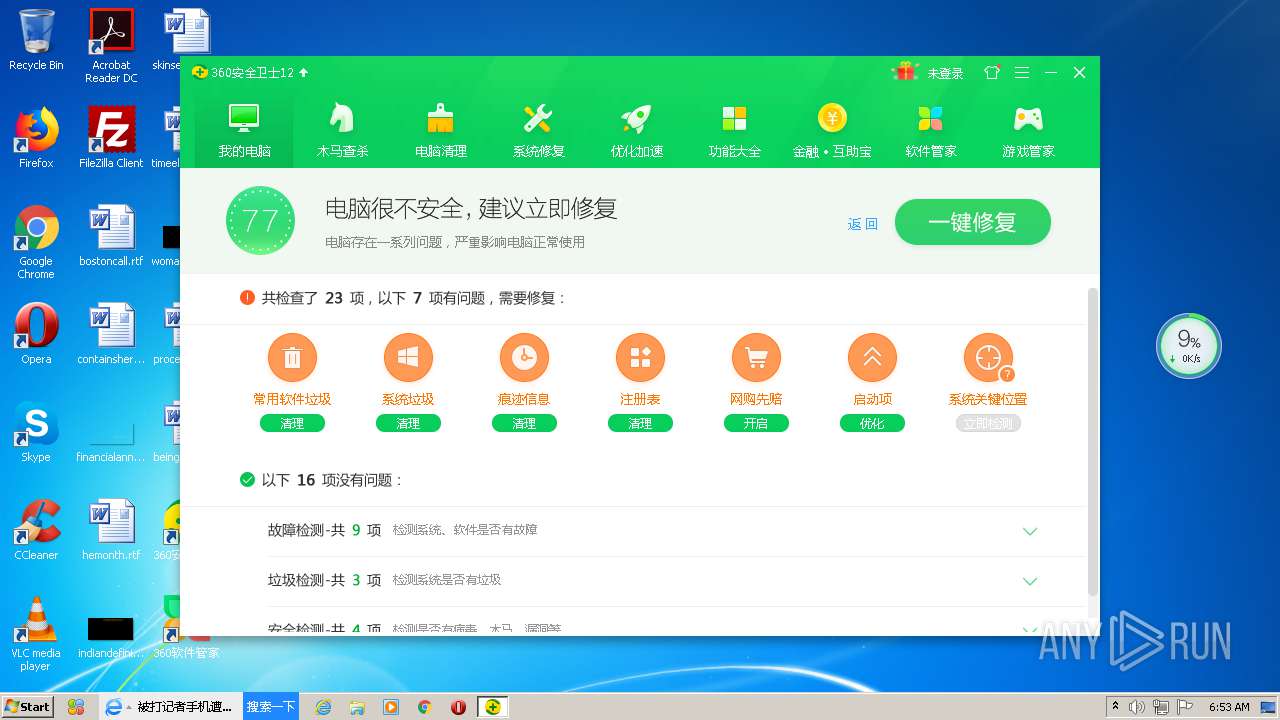Open Acrobat Reader DC desktop icon

(x=111, y=46)
